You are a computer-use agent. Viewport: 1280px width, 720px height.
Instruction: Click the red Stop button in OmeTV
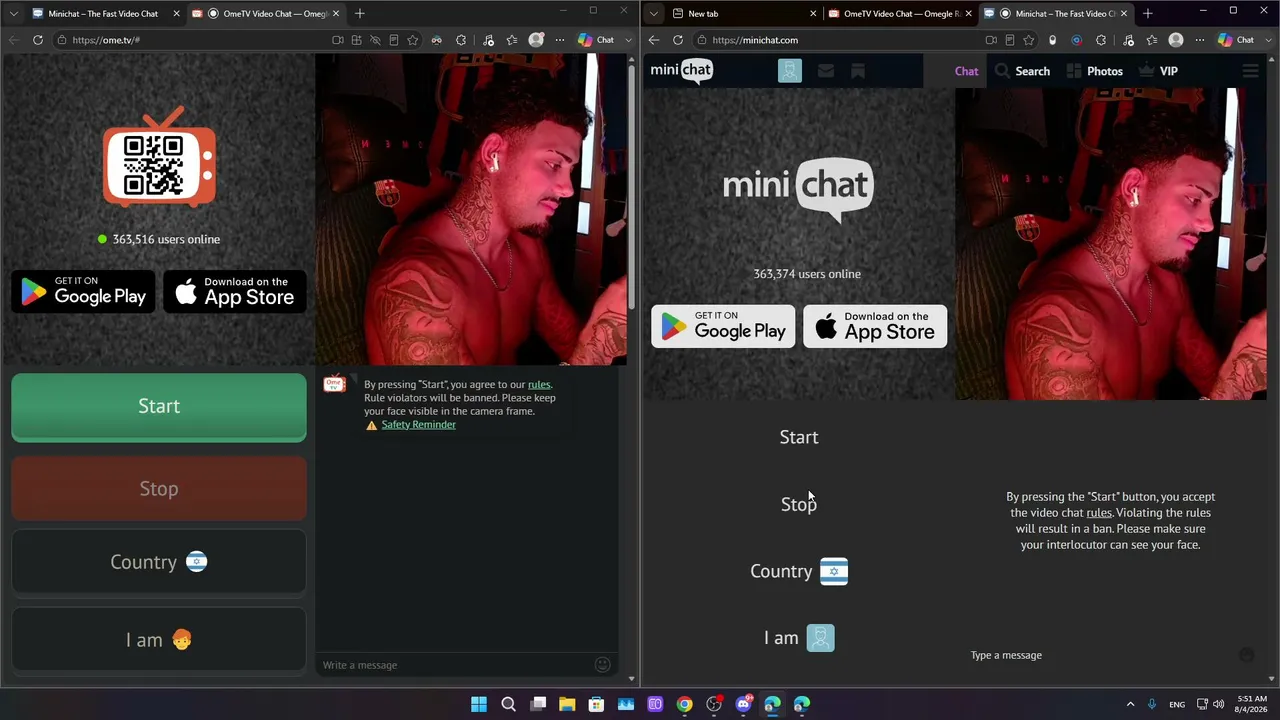159,489
